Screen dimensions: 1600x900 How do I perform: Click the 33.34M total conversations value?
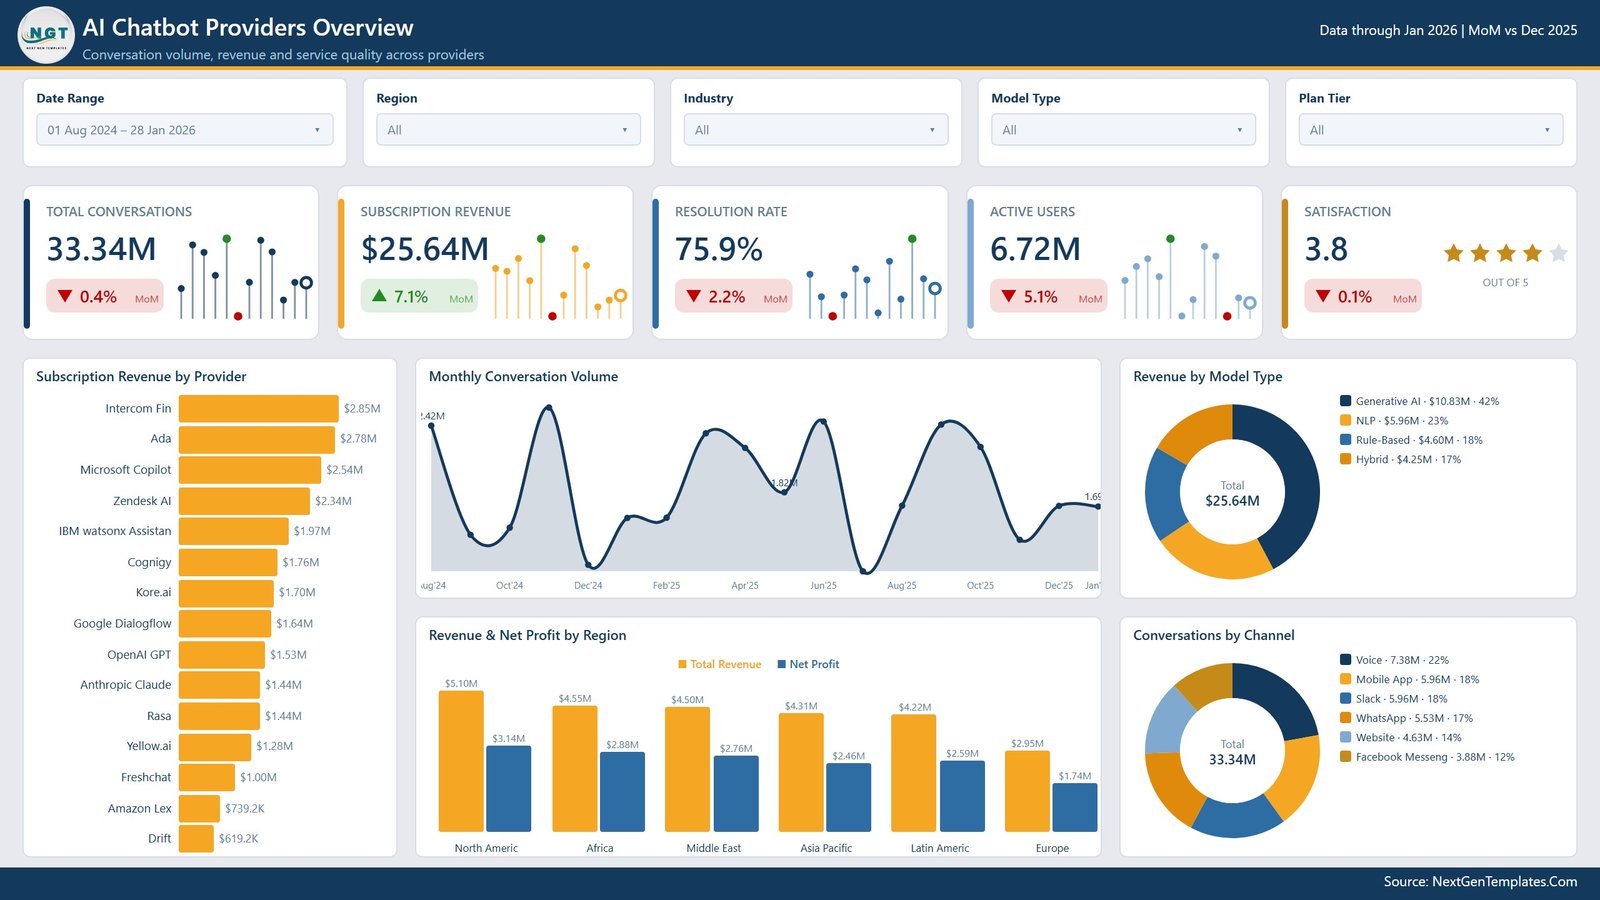pos(101,249)
